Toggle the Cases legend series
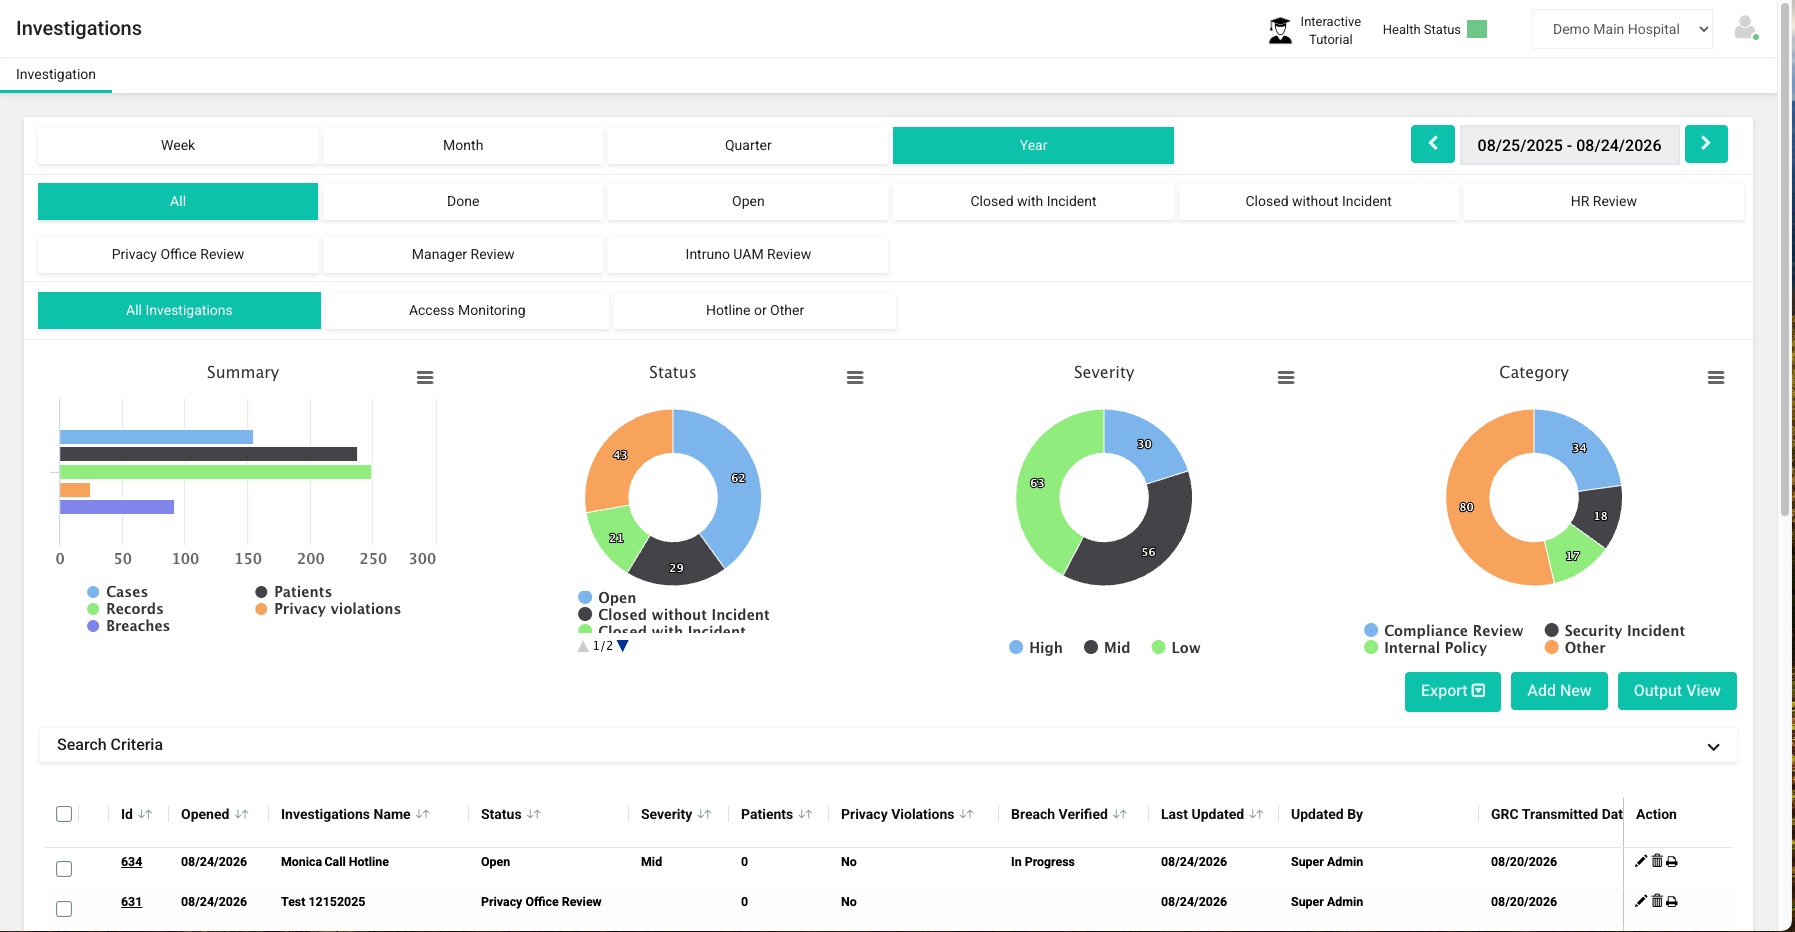 [117, 592]
